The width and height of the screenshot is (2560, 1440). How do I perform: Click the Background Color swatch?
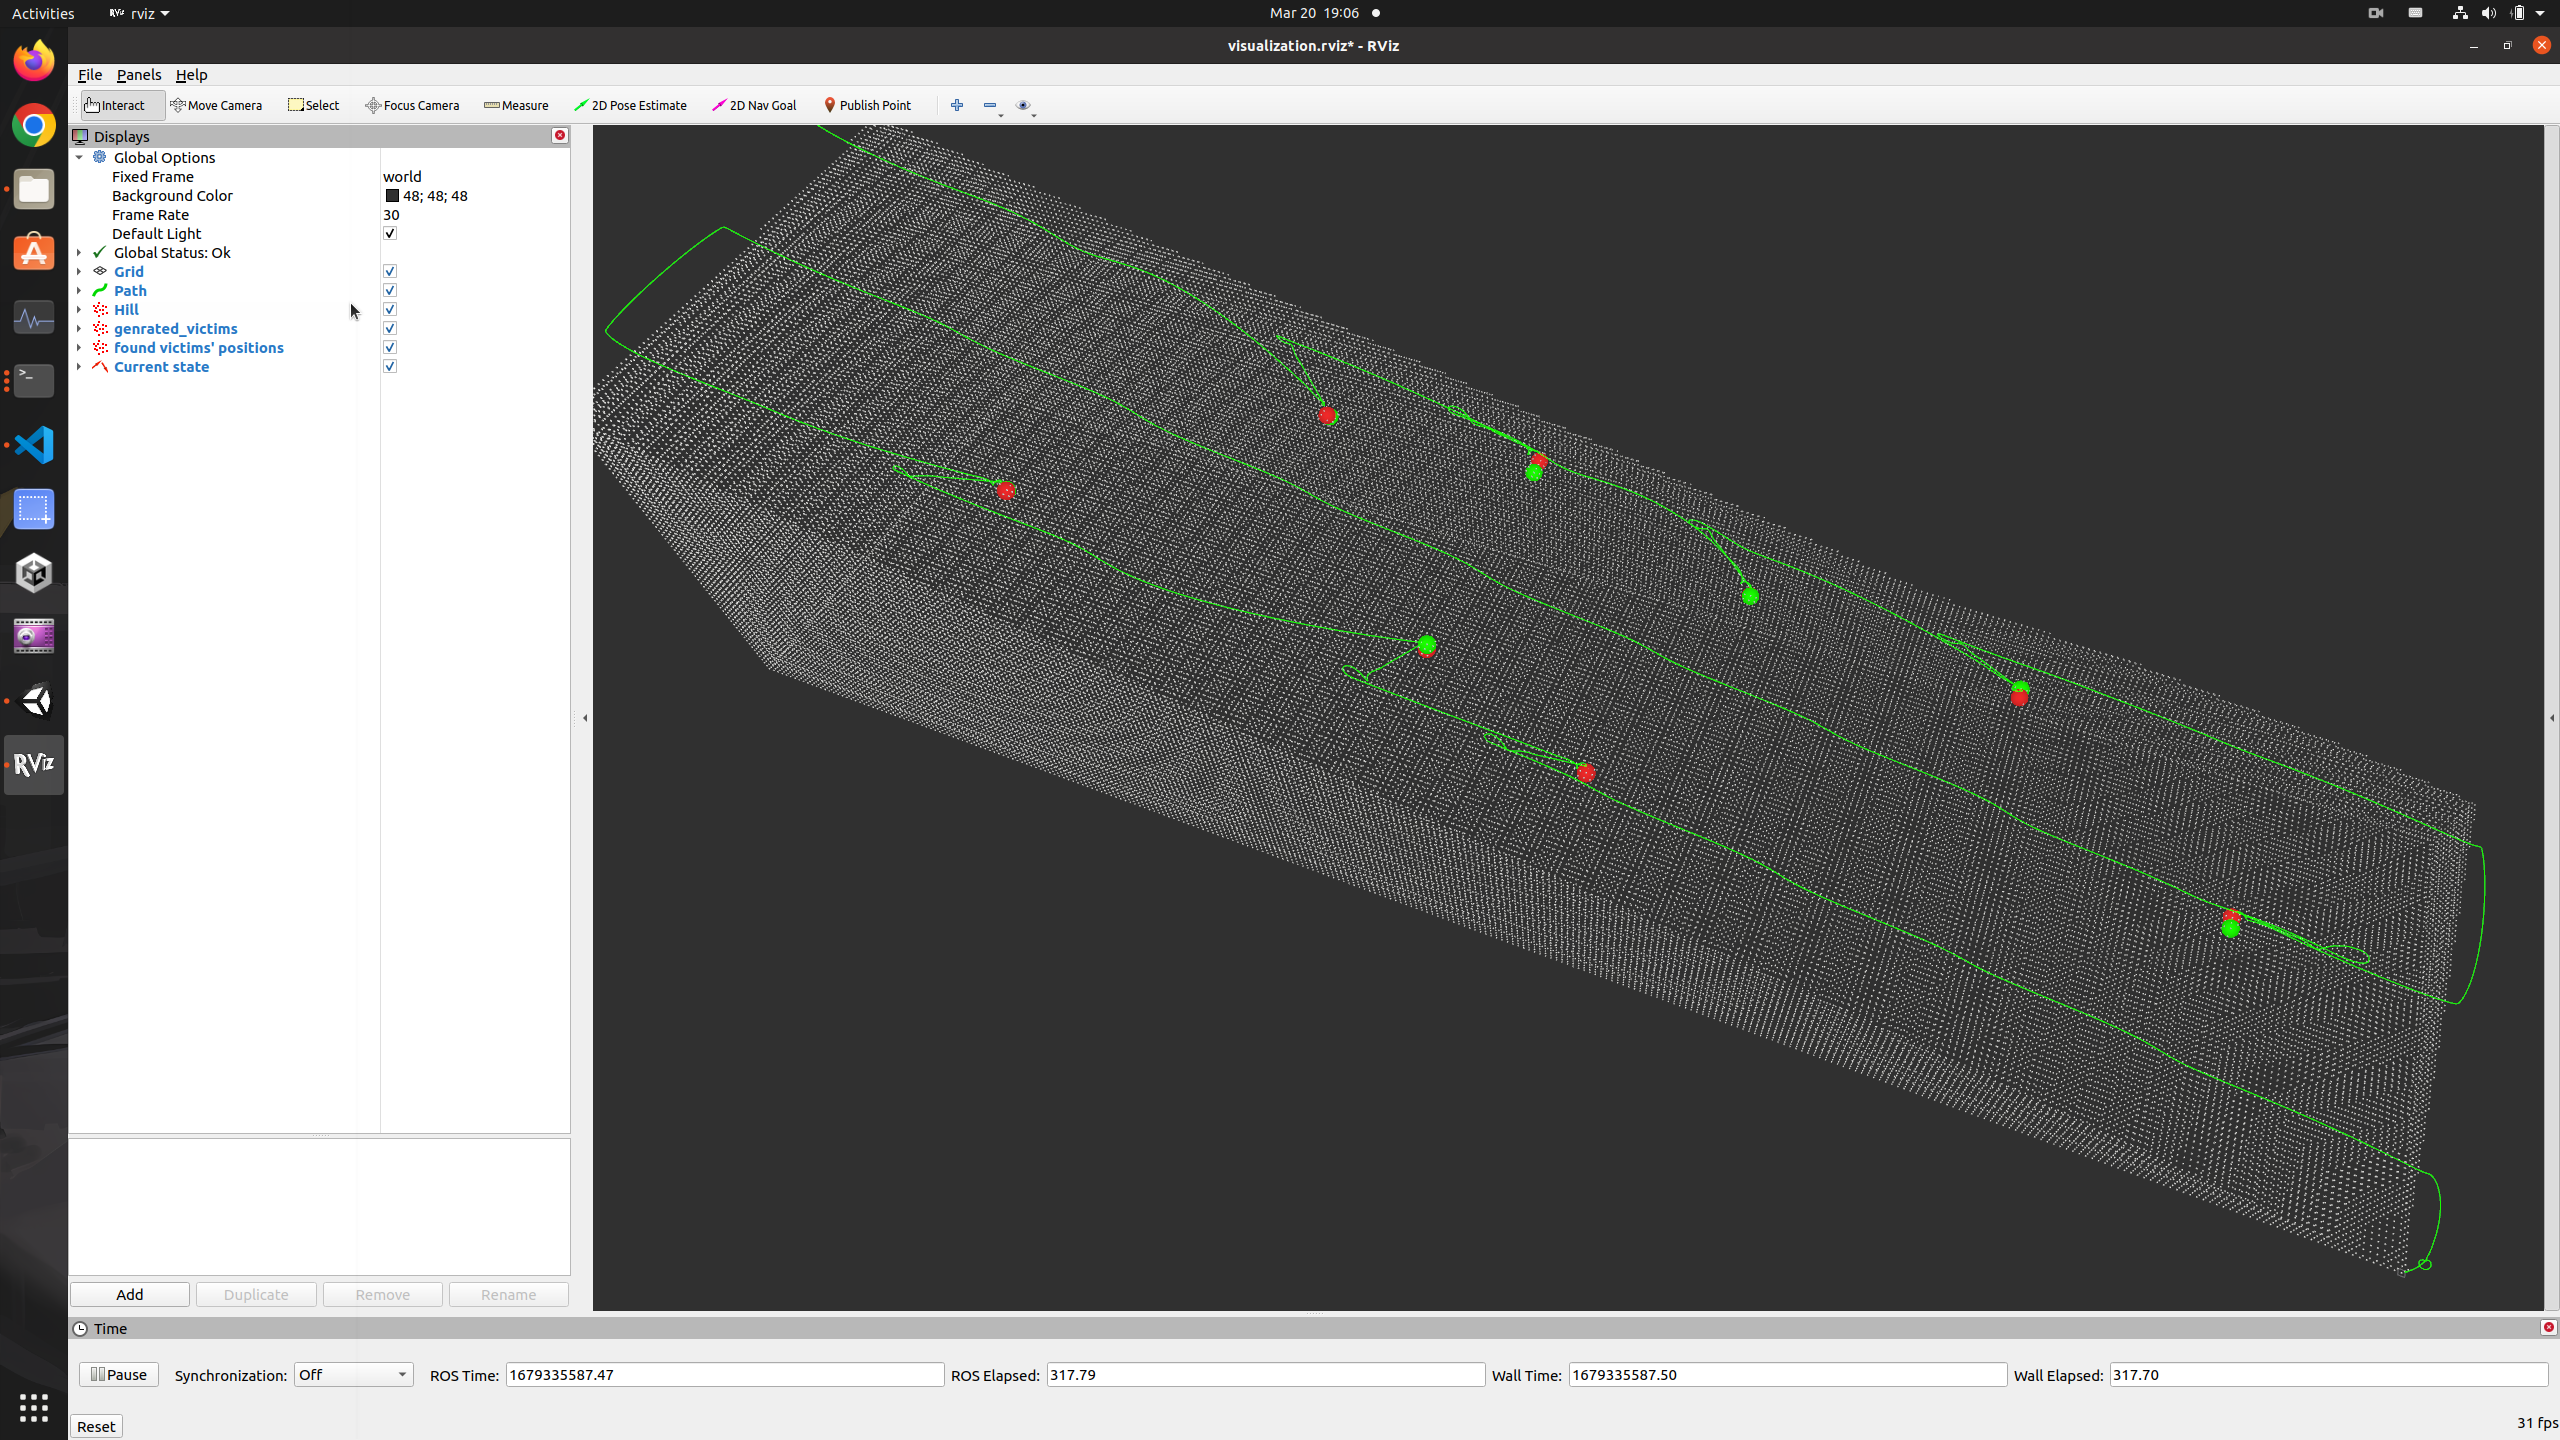point(392,196)
